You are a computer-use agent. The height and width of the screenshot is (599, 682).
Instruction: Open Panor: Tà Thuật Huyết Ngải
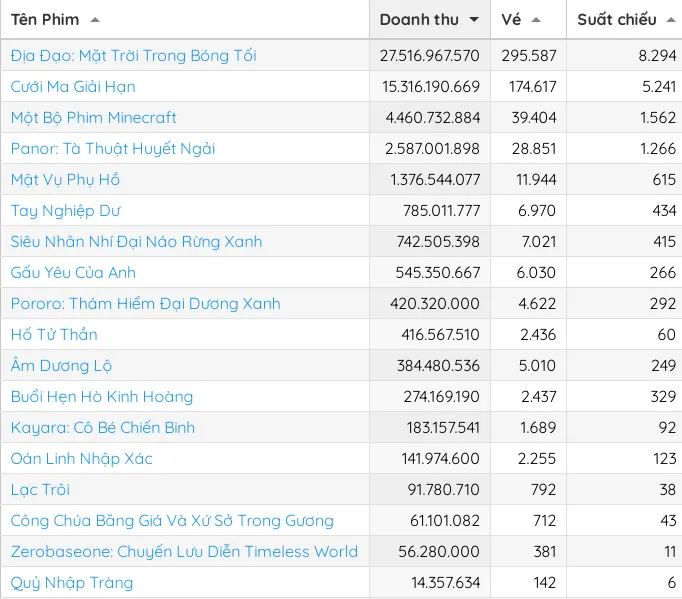tap(113, 149)
